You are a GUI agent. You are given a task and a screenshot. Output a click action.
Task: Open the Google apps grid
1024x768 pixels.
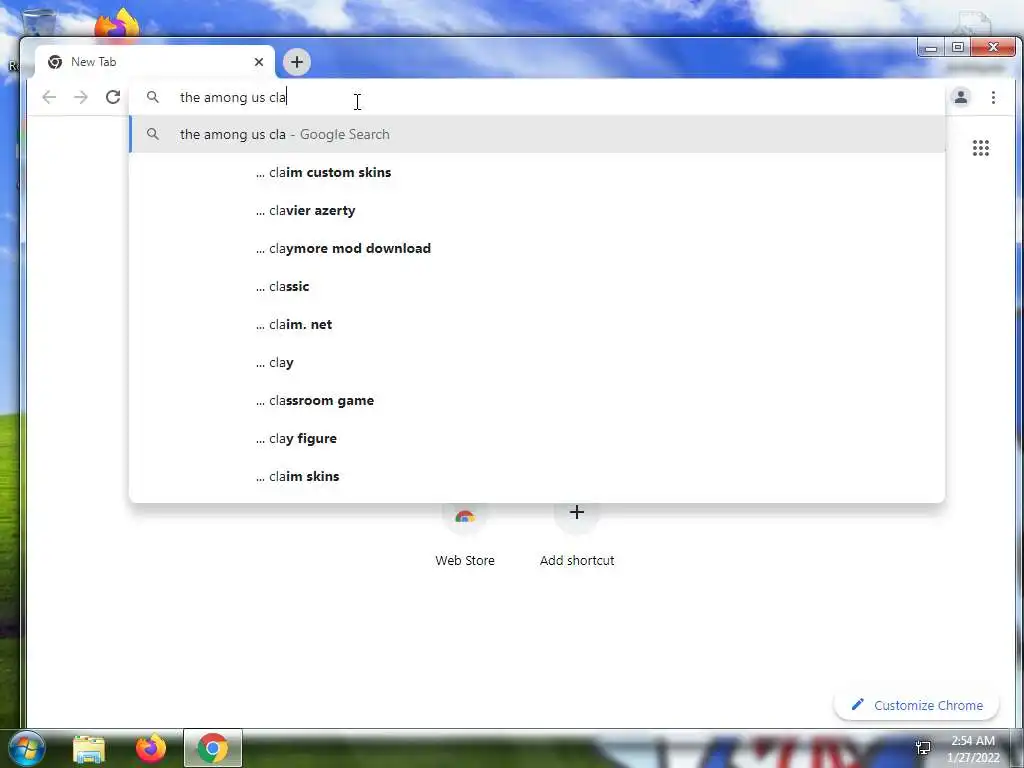[x=980, y=148]
